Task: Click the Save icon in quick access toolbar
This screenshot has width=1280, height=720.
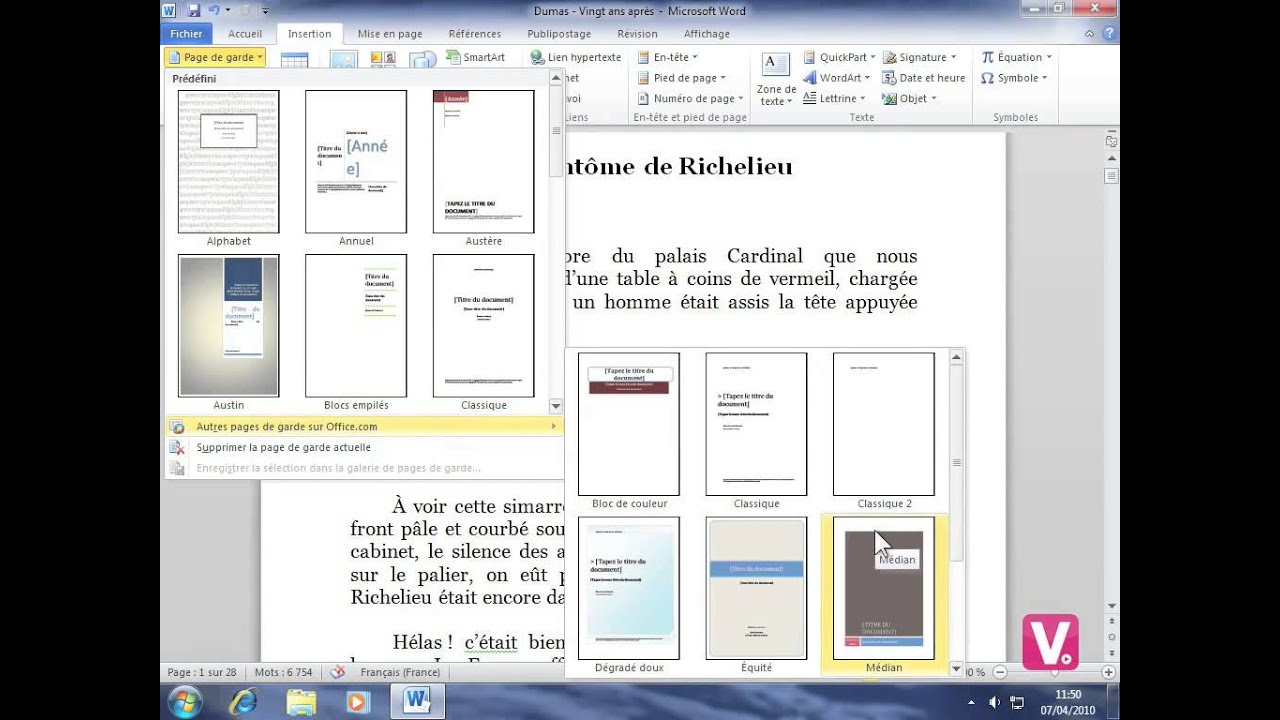Action: (193, 10)
